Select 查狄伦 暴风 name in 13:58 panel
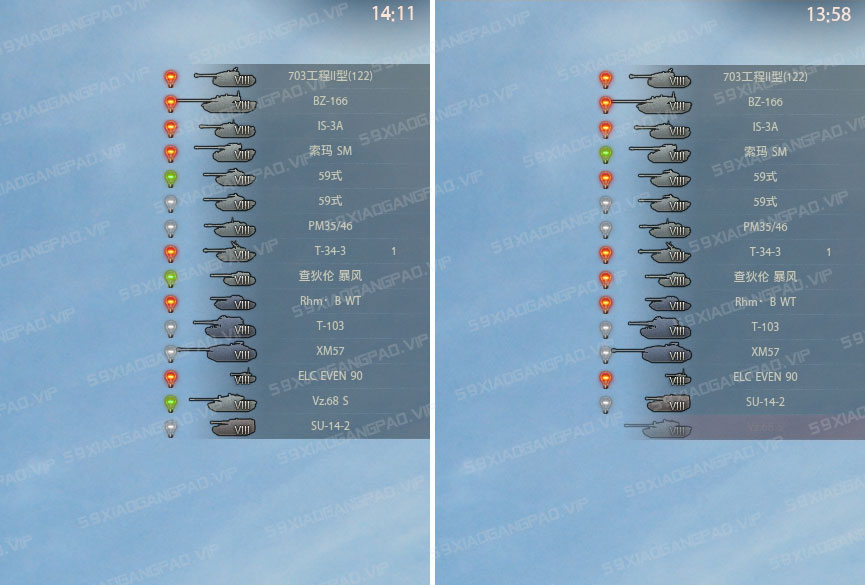Image resolution: width=865 pixels, height=585 pixels. [x=765, y=276]
